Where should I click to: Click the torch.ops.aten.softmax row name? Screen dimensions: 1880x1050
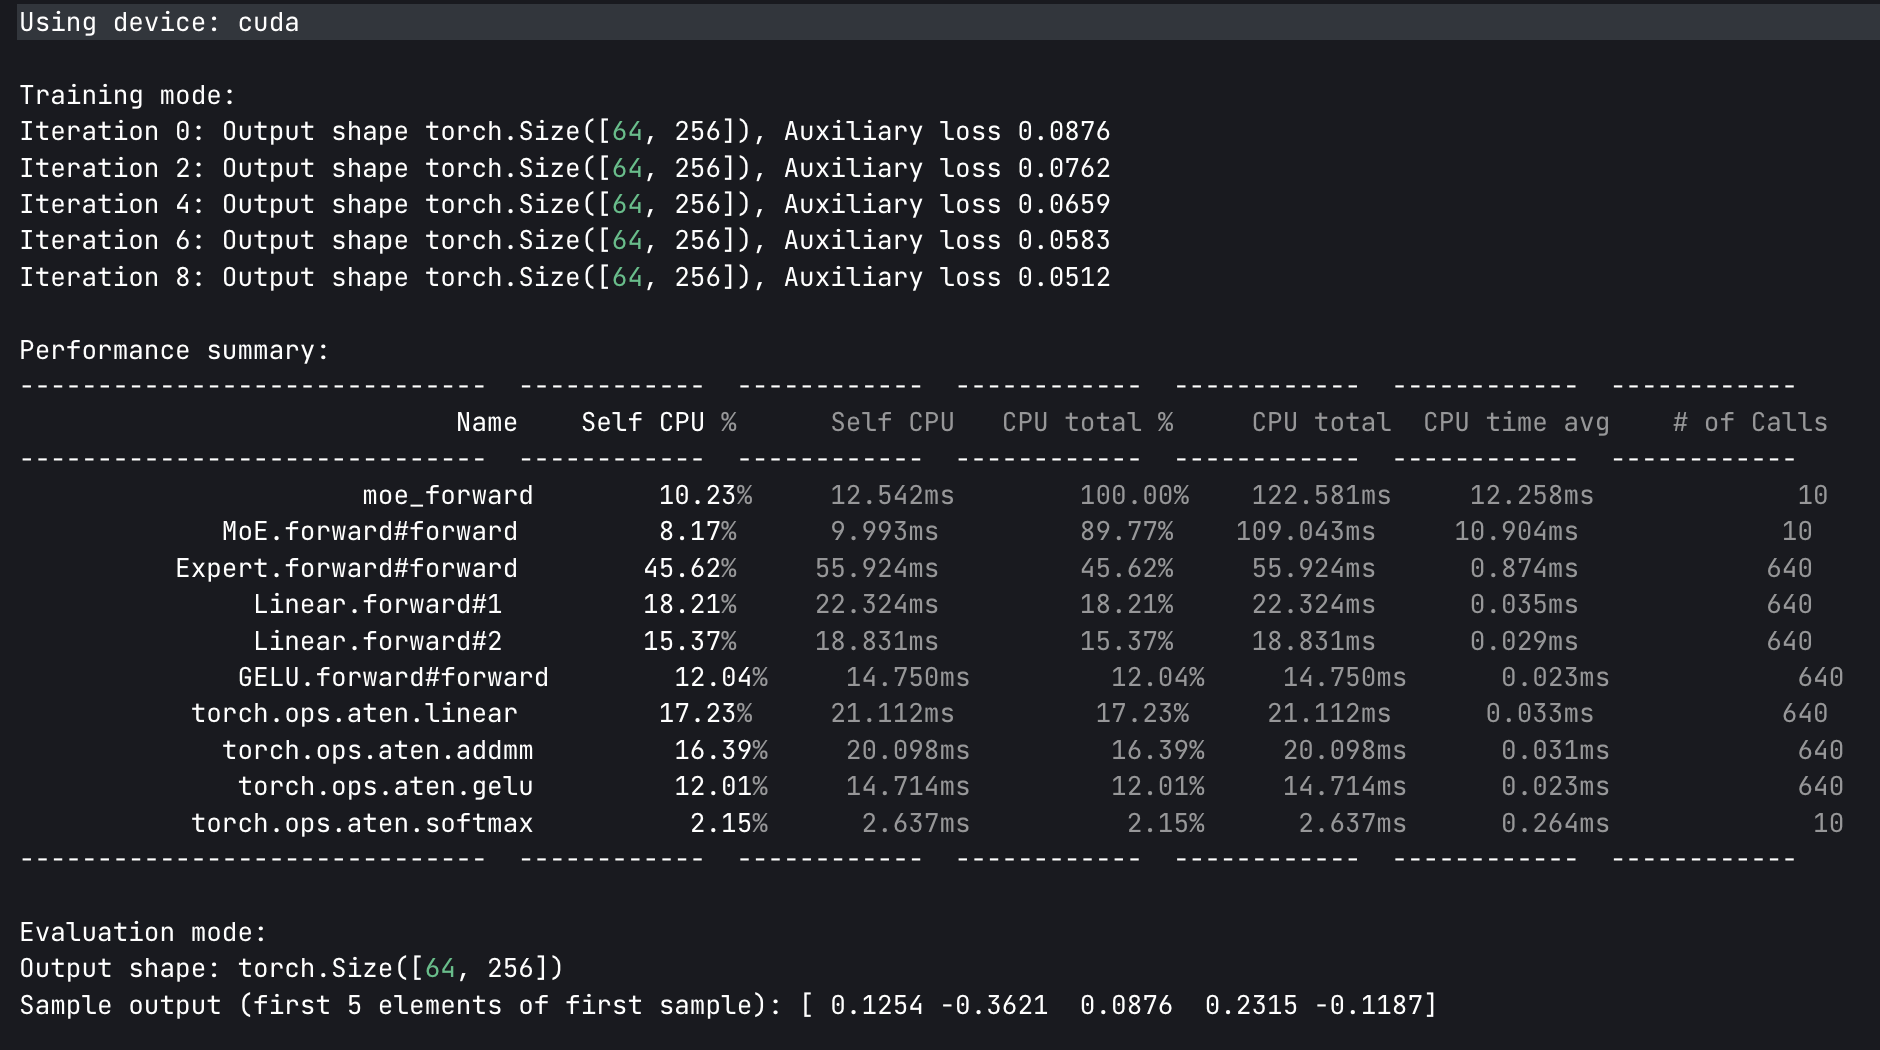pos(361,823)
